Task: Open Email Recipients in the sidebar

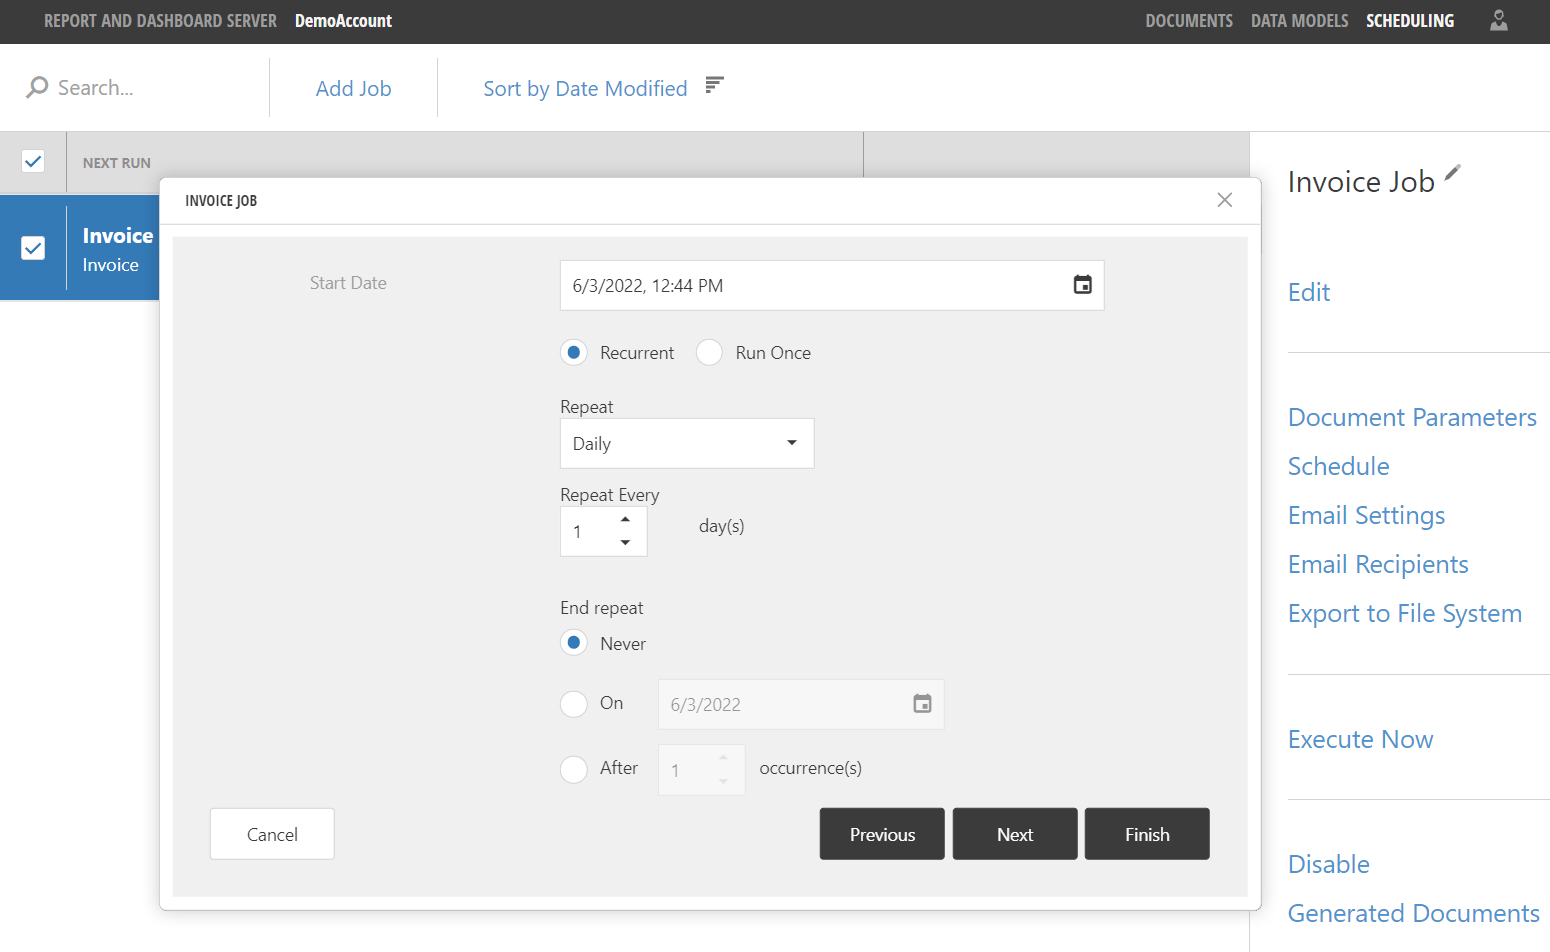Action: click(1378, 564)
